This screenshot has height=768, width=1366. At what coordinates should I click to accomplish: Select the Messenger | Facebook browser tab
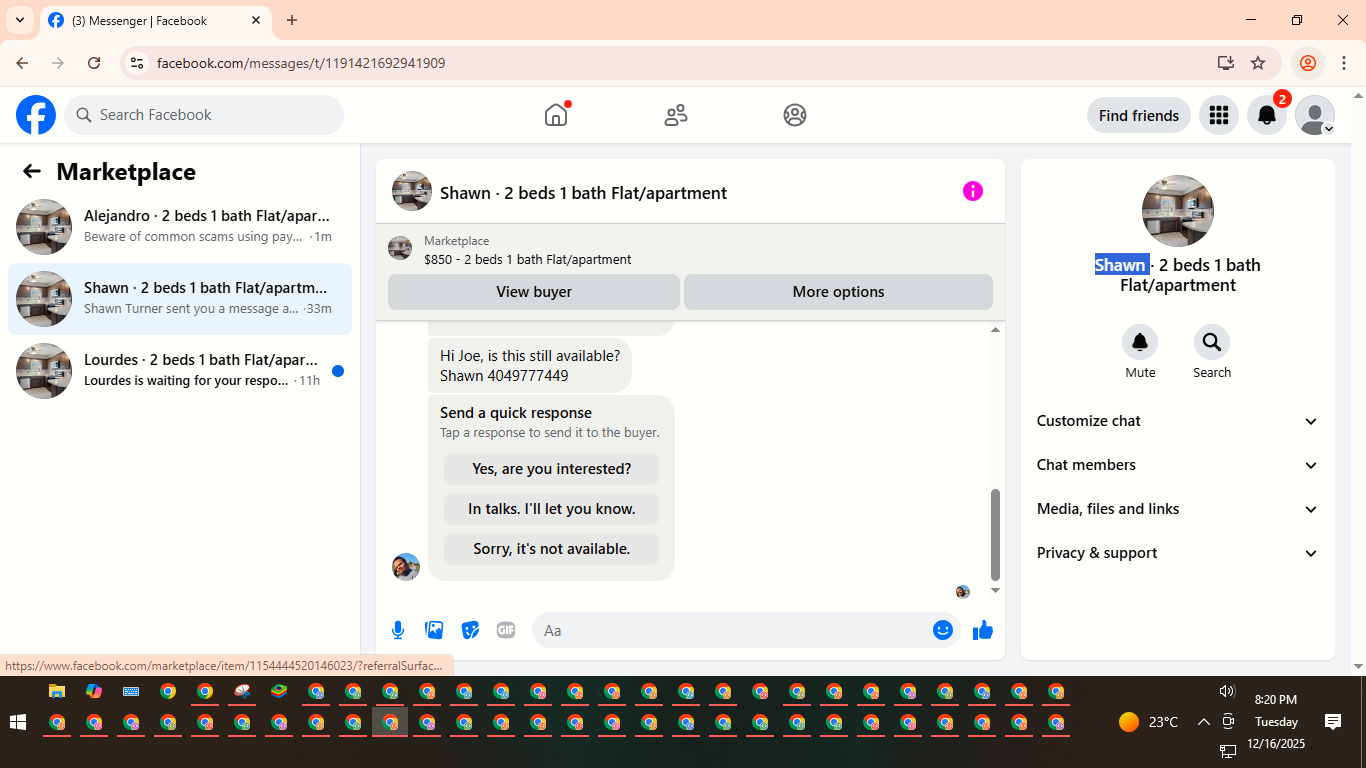[x=155, y=20]
